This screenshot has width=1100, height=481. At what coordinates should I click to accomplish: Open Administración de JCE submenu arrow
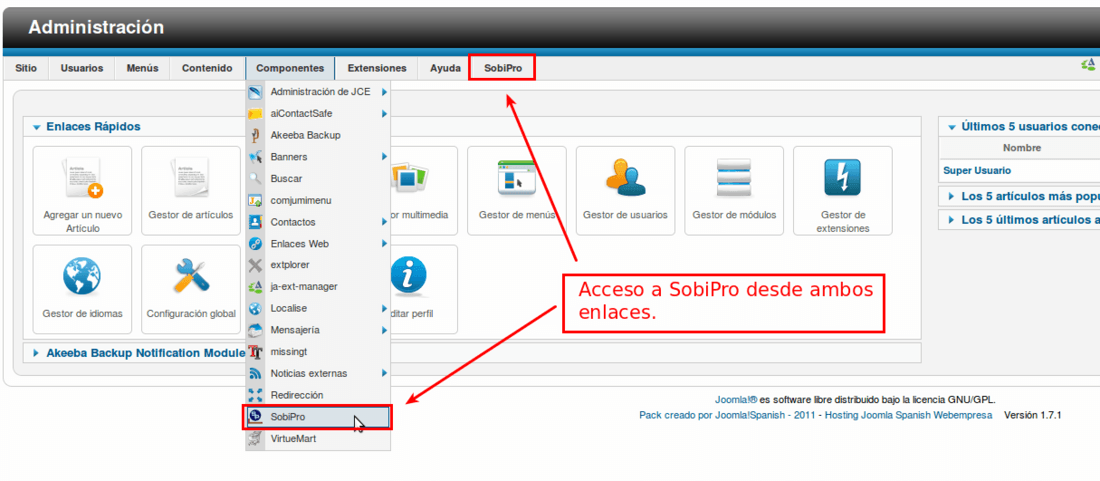tap(385, 92)
